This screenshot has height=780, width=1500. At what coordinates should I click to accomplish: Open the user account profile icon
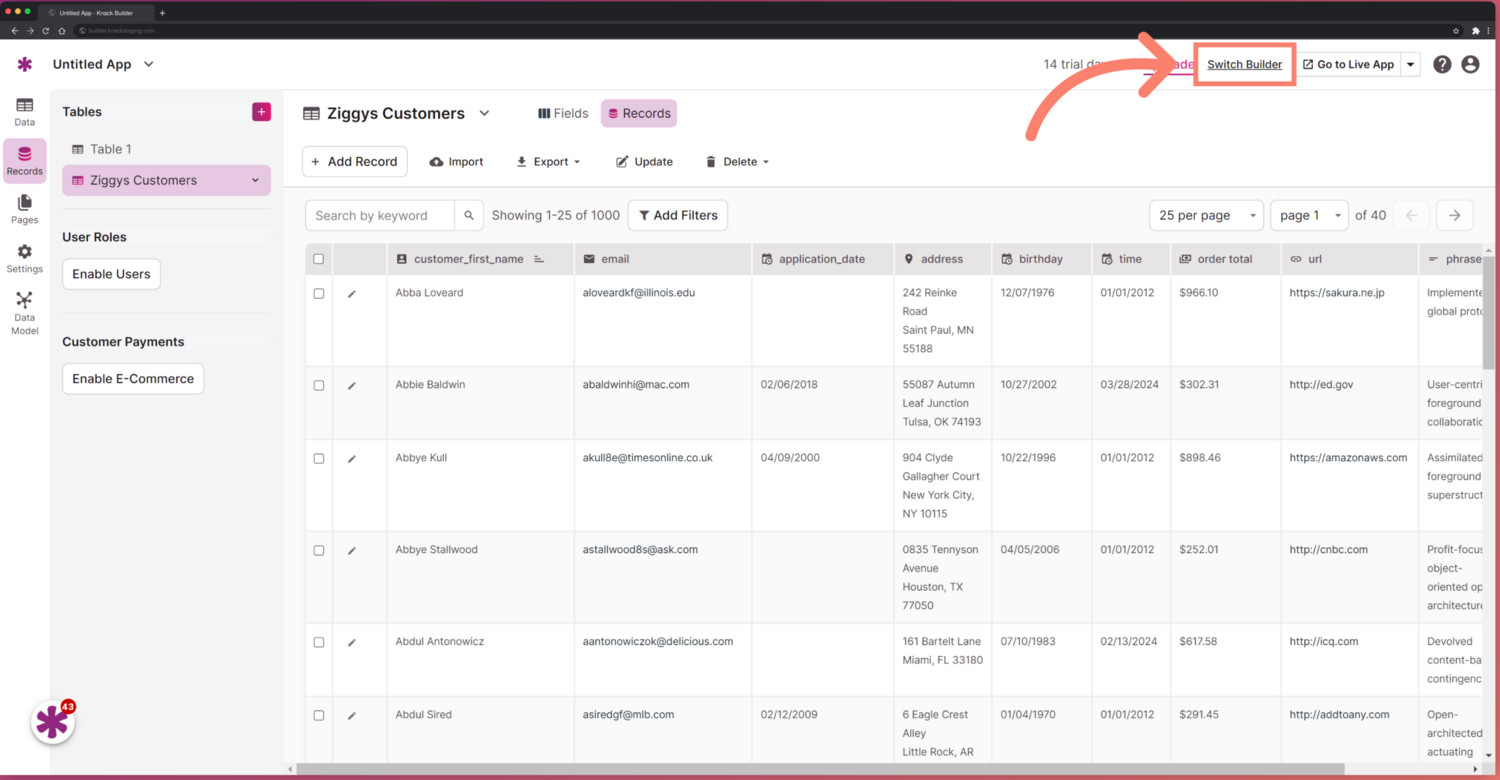click(x=1470, y=64)
